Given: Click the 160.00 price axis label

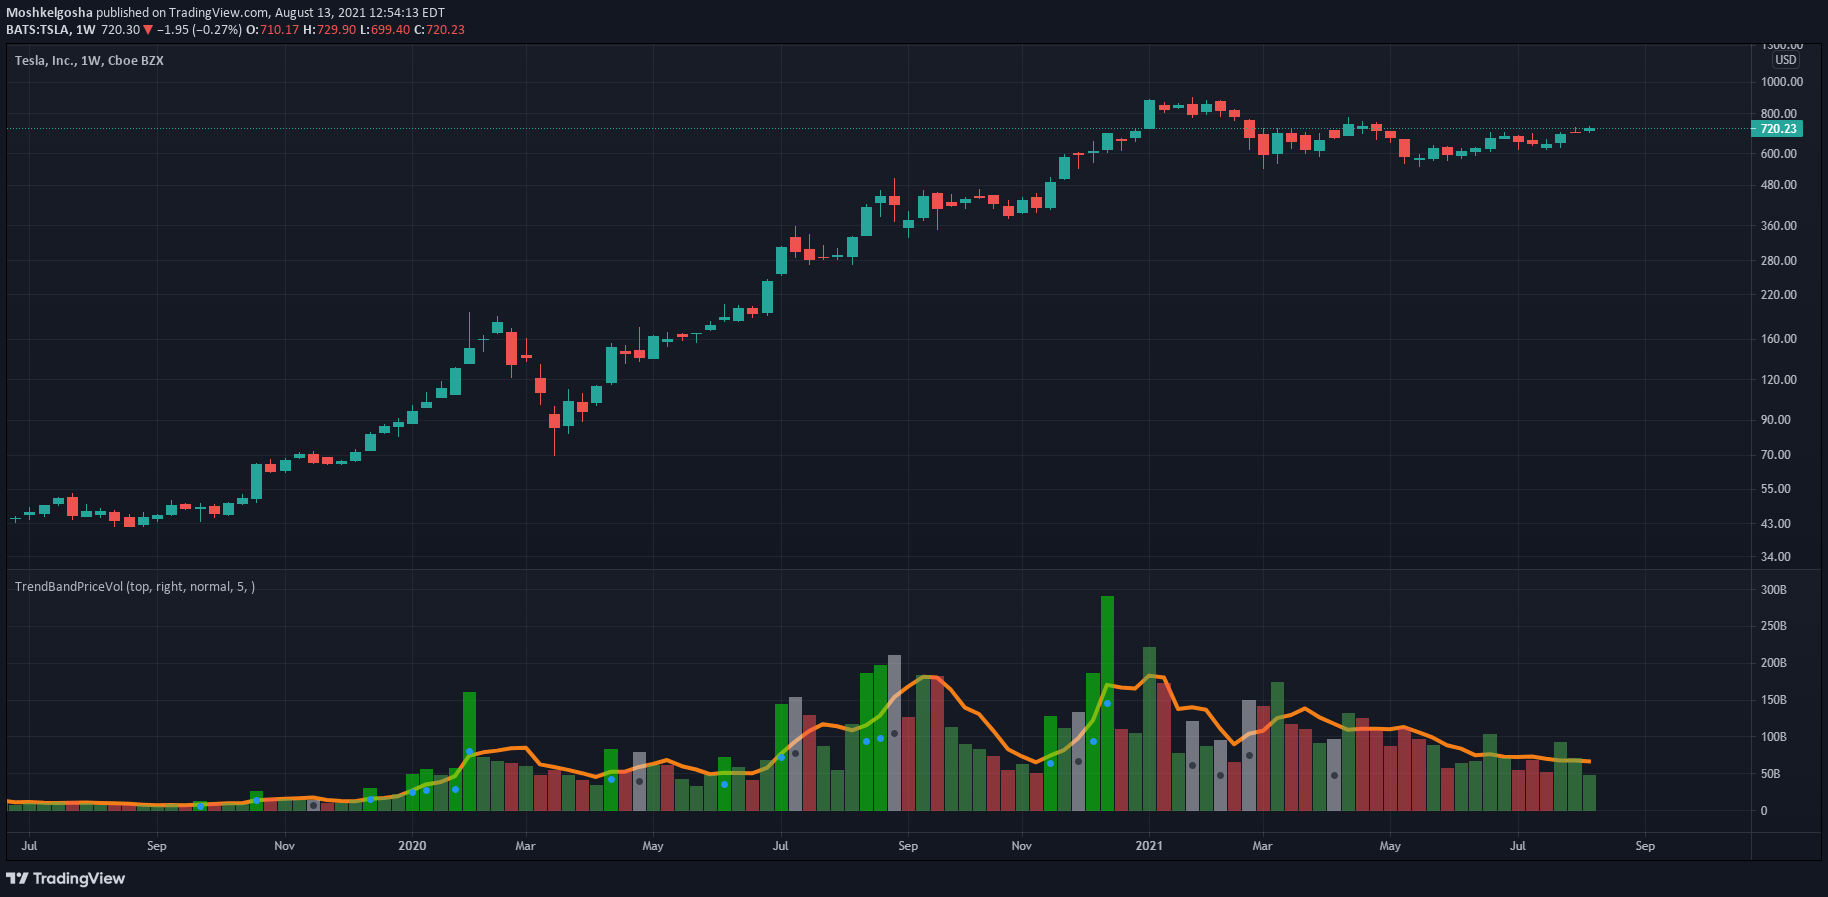Looking at the screenshot, I should (x=1779, y=339).
